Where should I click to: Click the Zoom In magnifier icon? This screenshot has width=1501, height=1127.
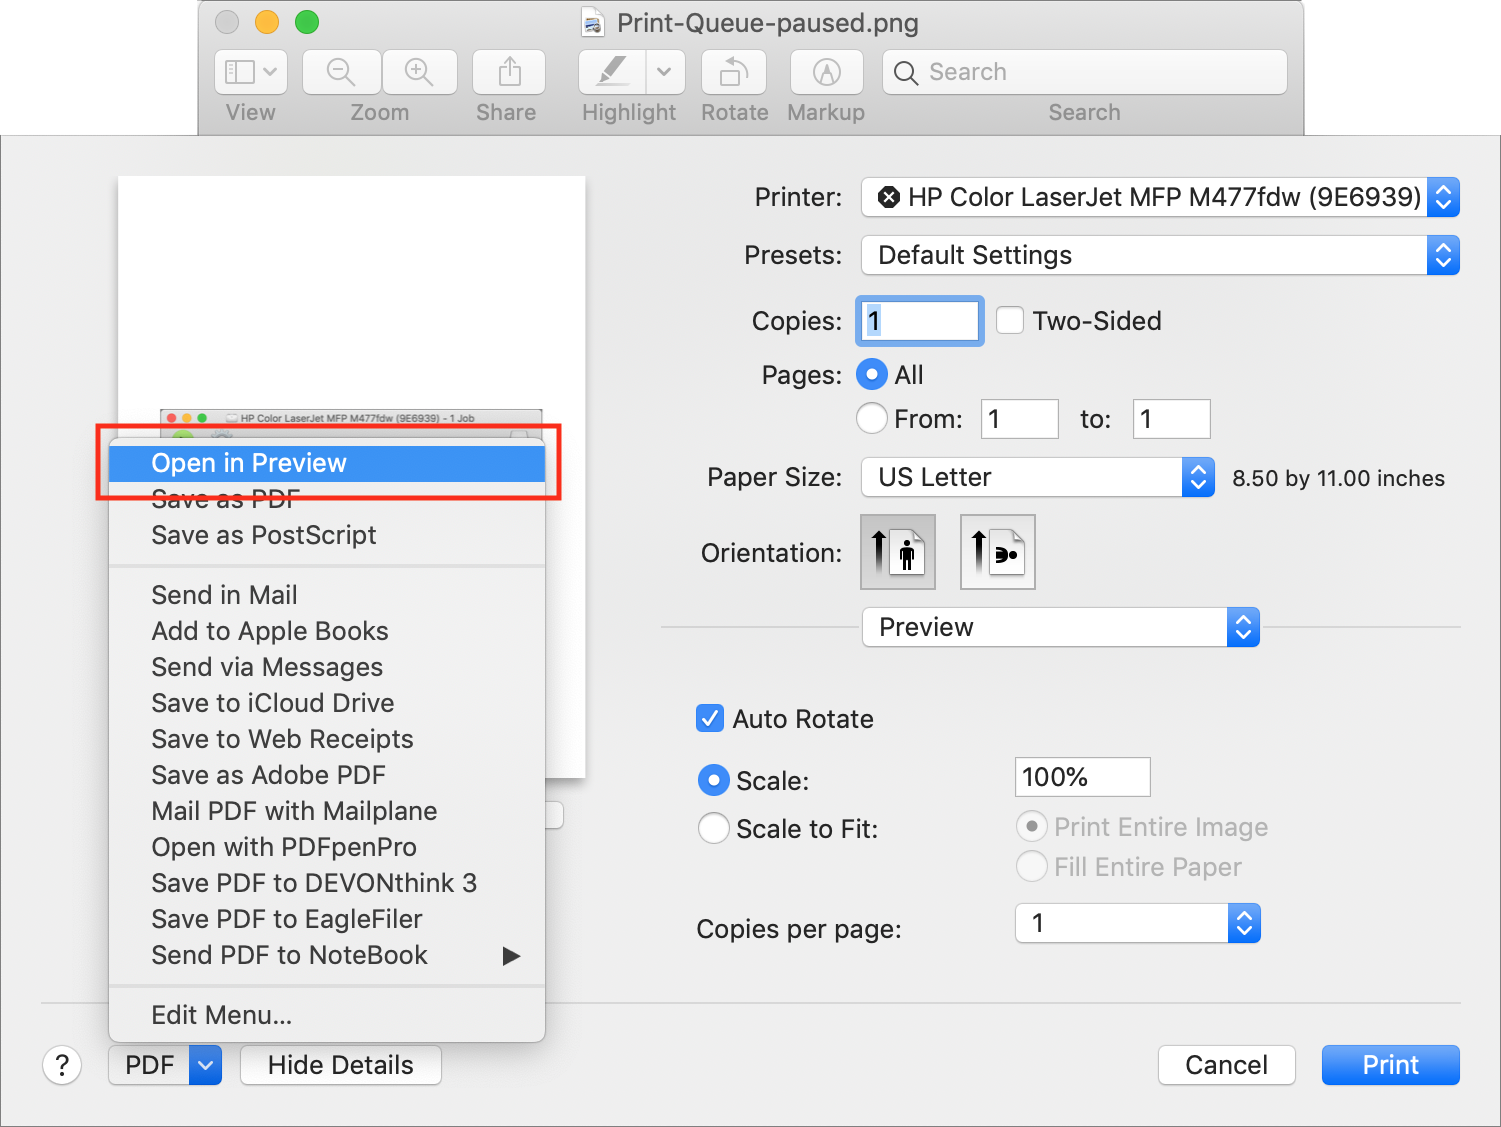419,72
